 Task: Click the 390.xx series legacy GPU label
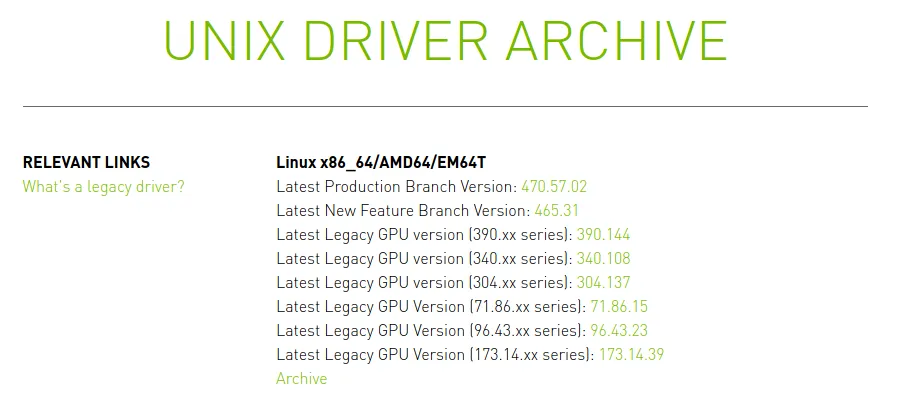(x=424, y=235)
